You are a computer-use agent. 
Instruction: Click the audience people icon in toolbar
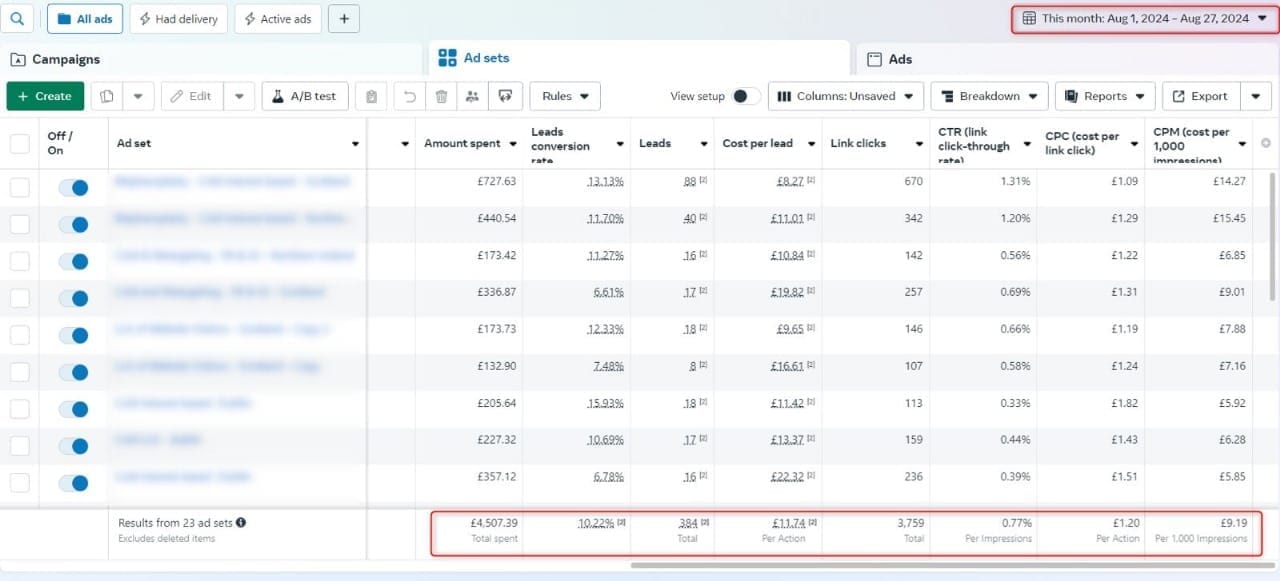pyautogui.click(x=473, y=96)
